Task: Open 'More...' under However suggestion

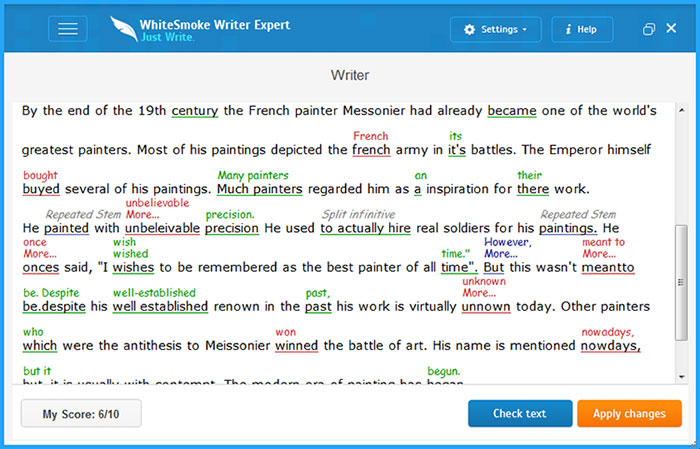Action: pyautogui.click(x=500, y=254)
